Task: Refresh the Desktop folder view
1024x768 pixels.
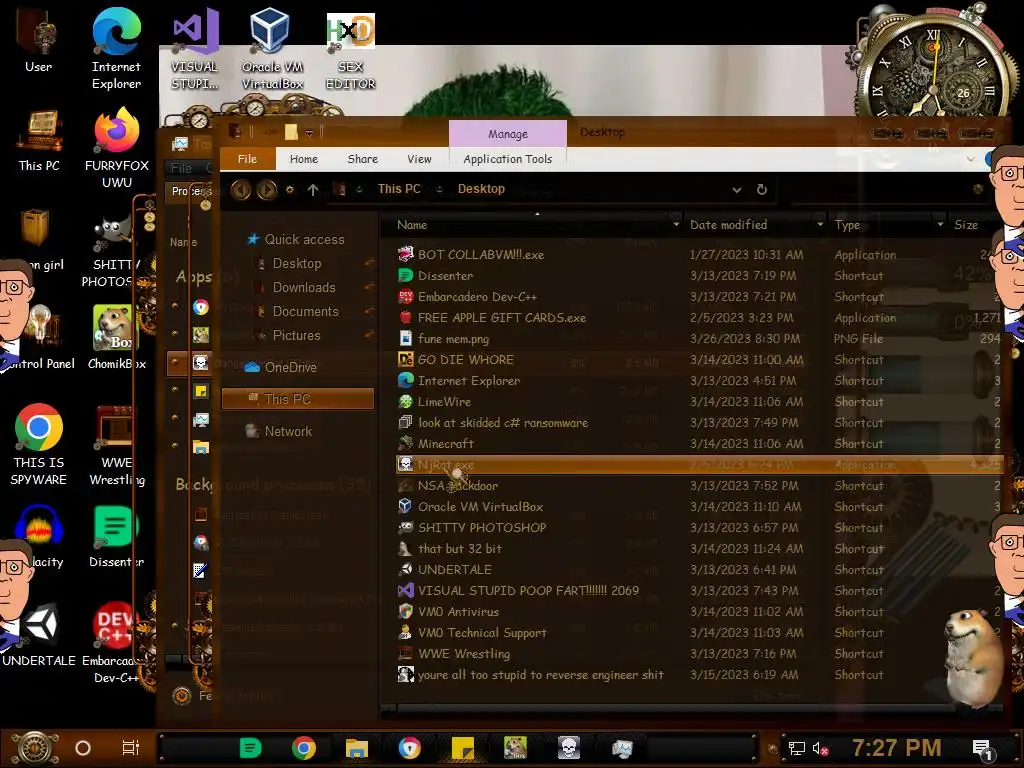Action: tap(761, 189)
